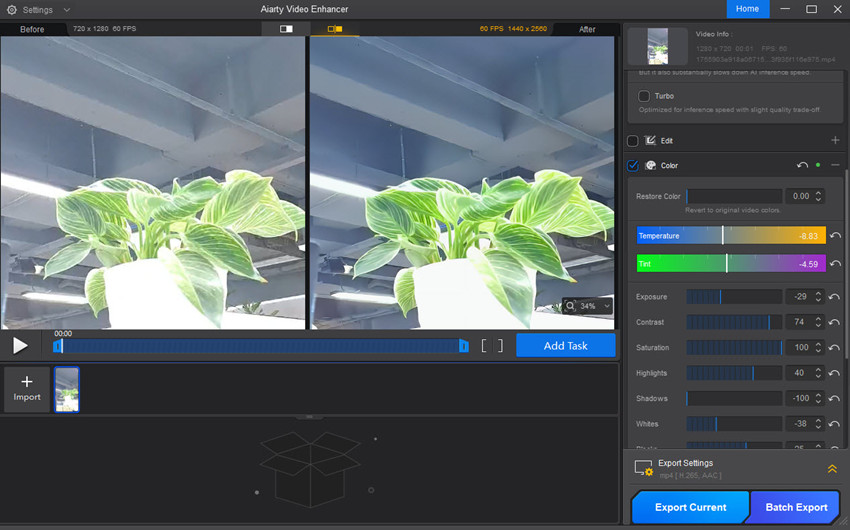Click the zoom magnifier icon

click(x=570, y=306)
